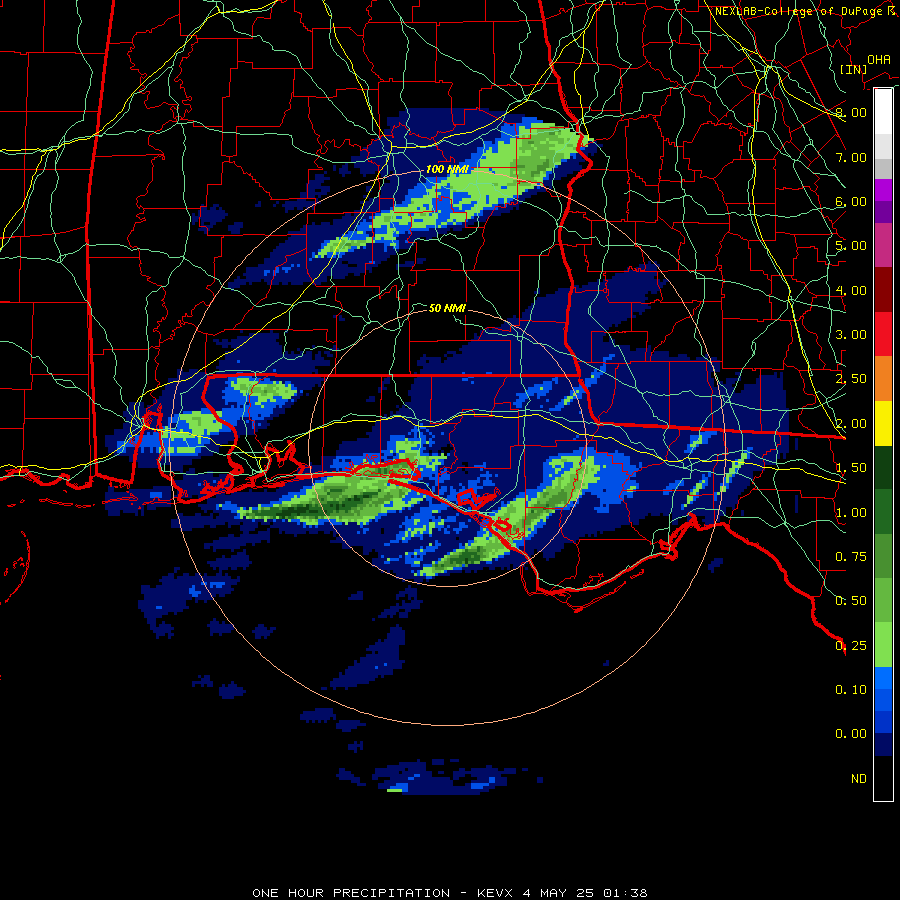The image size is (900, 900).
Task: Click the 0.50 legend value
Action: tap(851, 601)
